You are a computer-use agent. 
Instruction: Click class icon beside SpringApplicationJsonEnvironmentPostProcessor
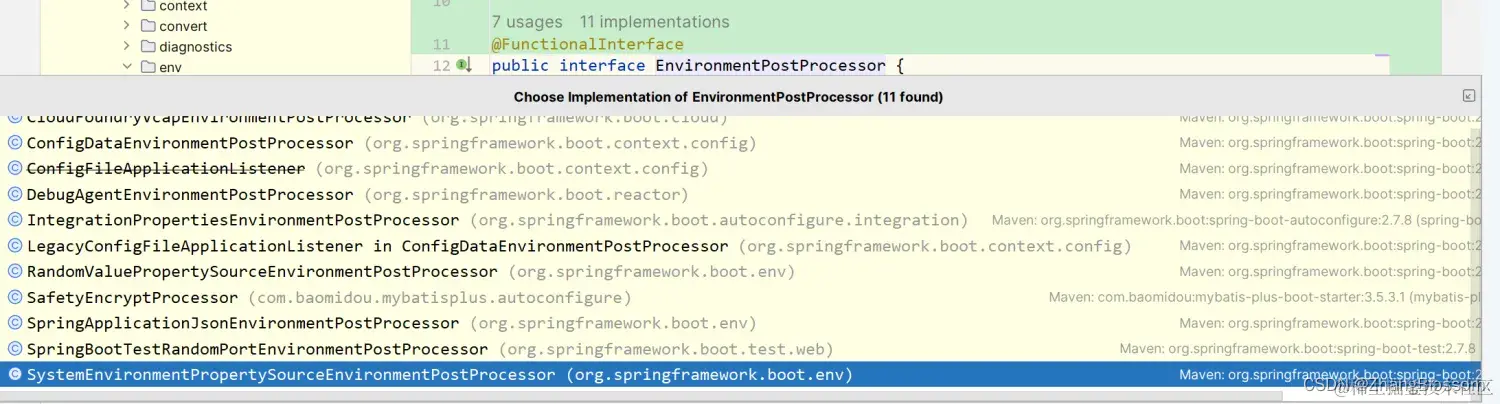coord(15,323)
